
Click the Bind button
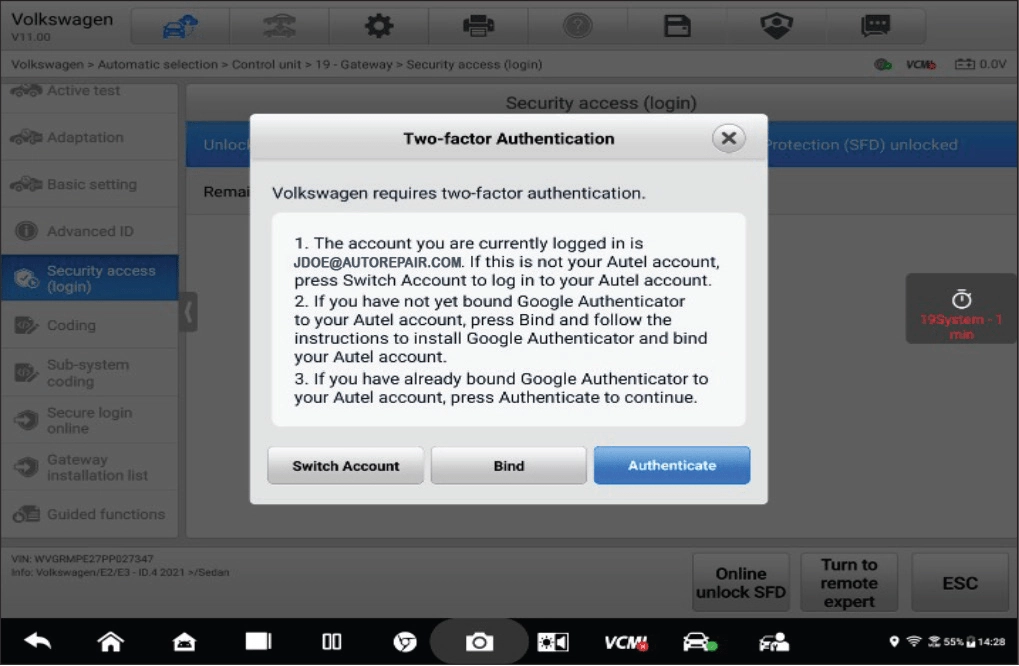pos(508,465)
